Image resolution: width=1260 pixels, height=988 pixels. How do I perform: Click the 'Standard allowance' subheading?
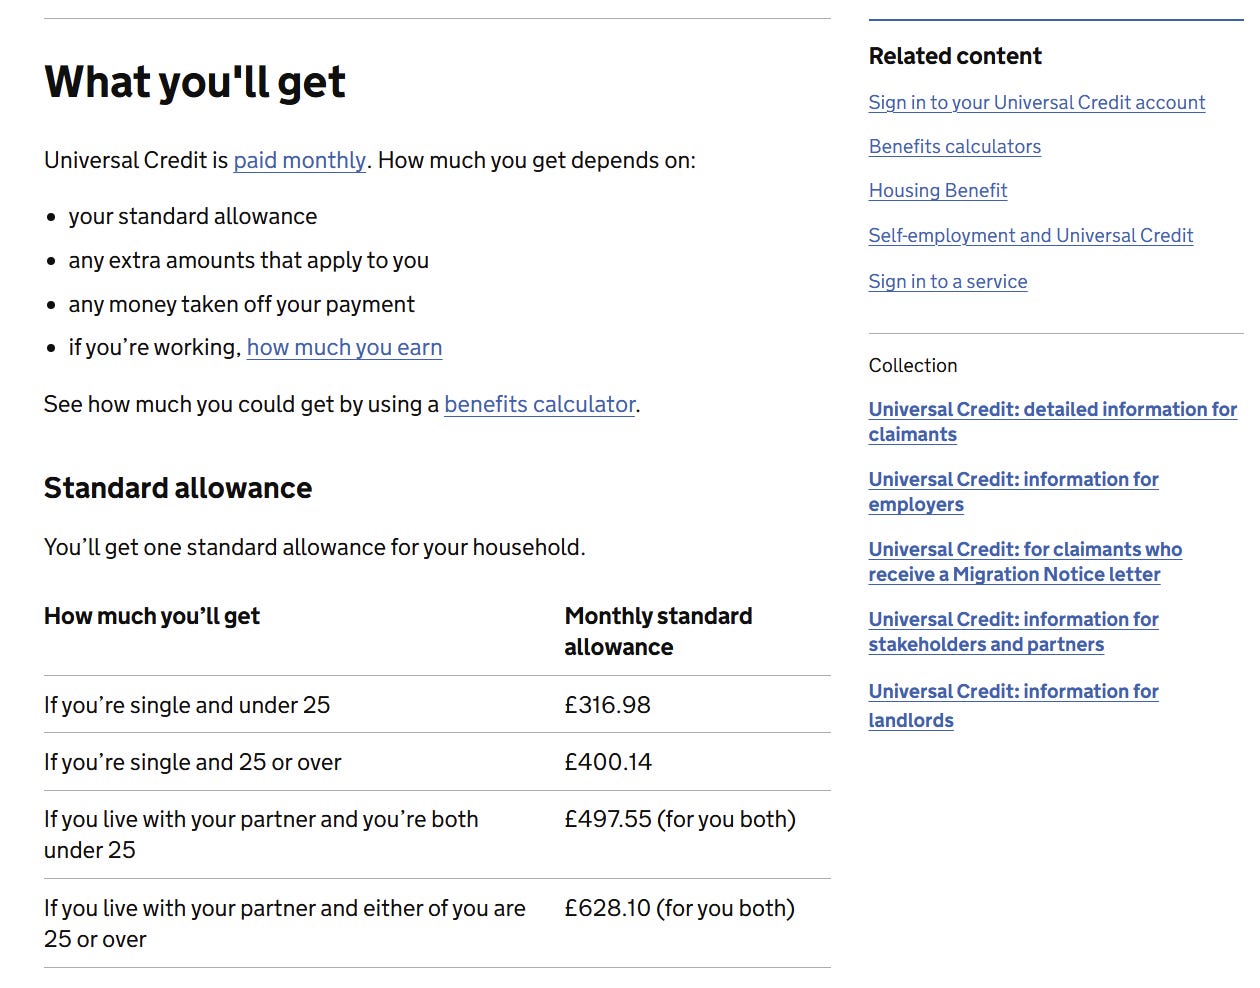[x=178, y=488]
